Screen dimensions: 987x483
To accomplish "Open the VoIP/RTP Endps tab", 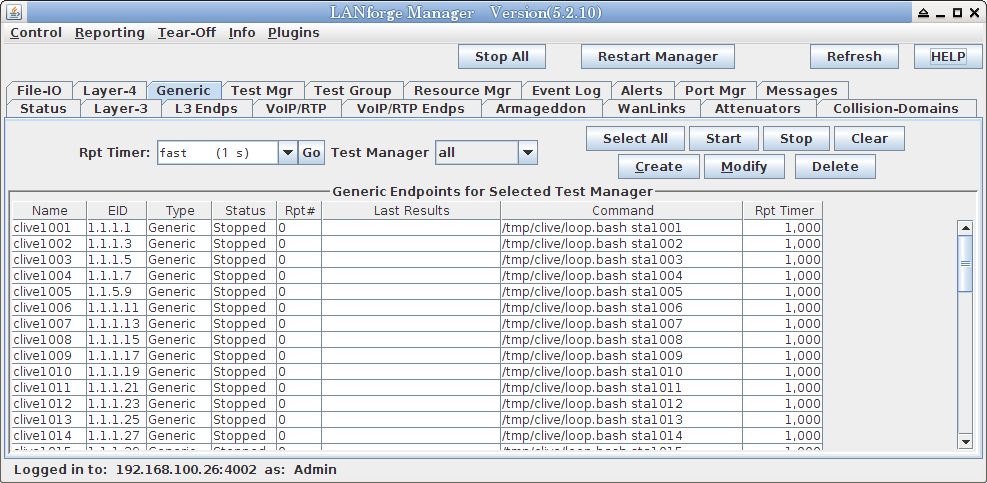I will click(x=411, y=108).
